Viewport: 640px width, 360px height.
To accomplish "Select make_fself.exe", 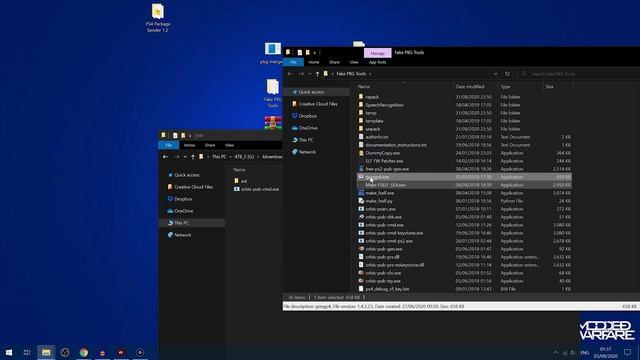I will (x=380, y=193).
